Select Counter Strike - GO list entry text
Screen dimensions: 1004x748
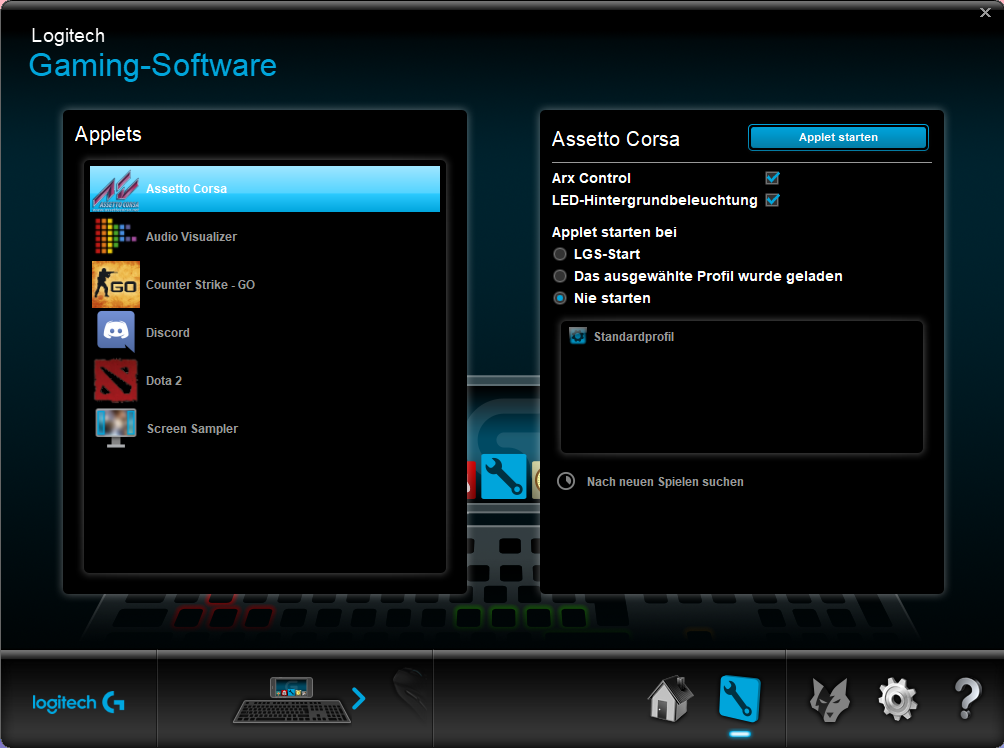pos(200,285)
